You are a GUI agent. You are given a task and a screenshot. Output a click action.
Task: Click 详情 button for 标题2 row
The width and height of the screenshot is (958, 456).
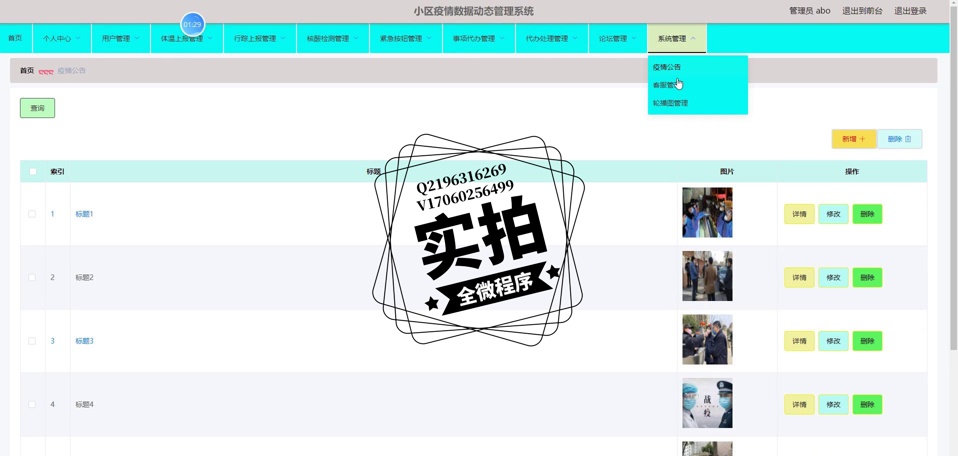pyautogui.click(x=799, y=277)
